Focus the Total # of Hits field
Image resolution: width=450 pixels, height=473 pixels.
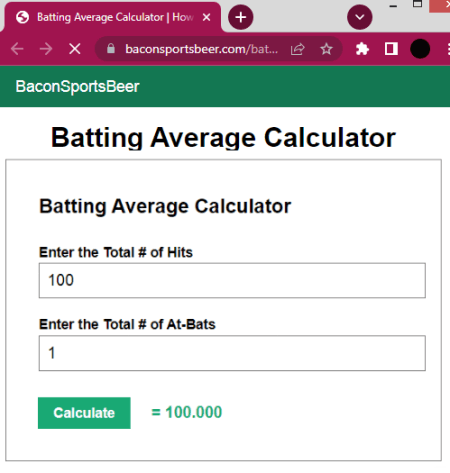[232, 280]
